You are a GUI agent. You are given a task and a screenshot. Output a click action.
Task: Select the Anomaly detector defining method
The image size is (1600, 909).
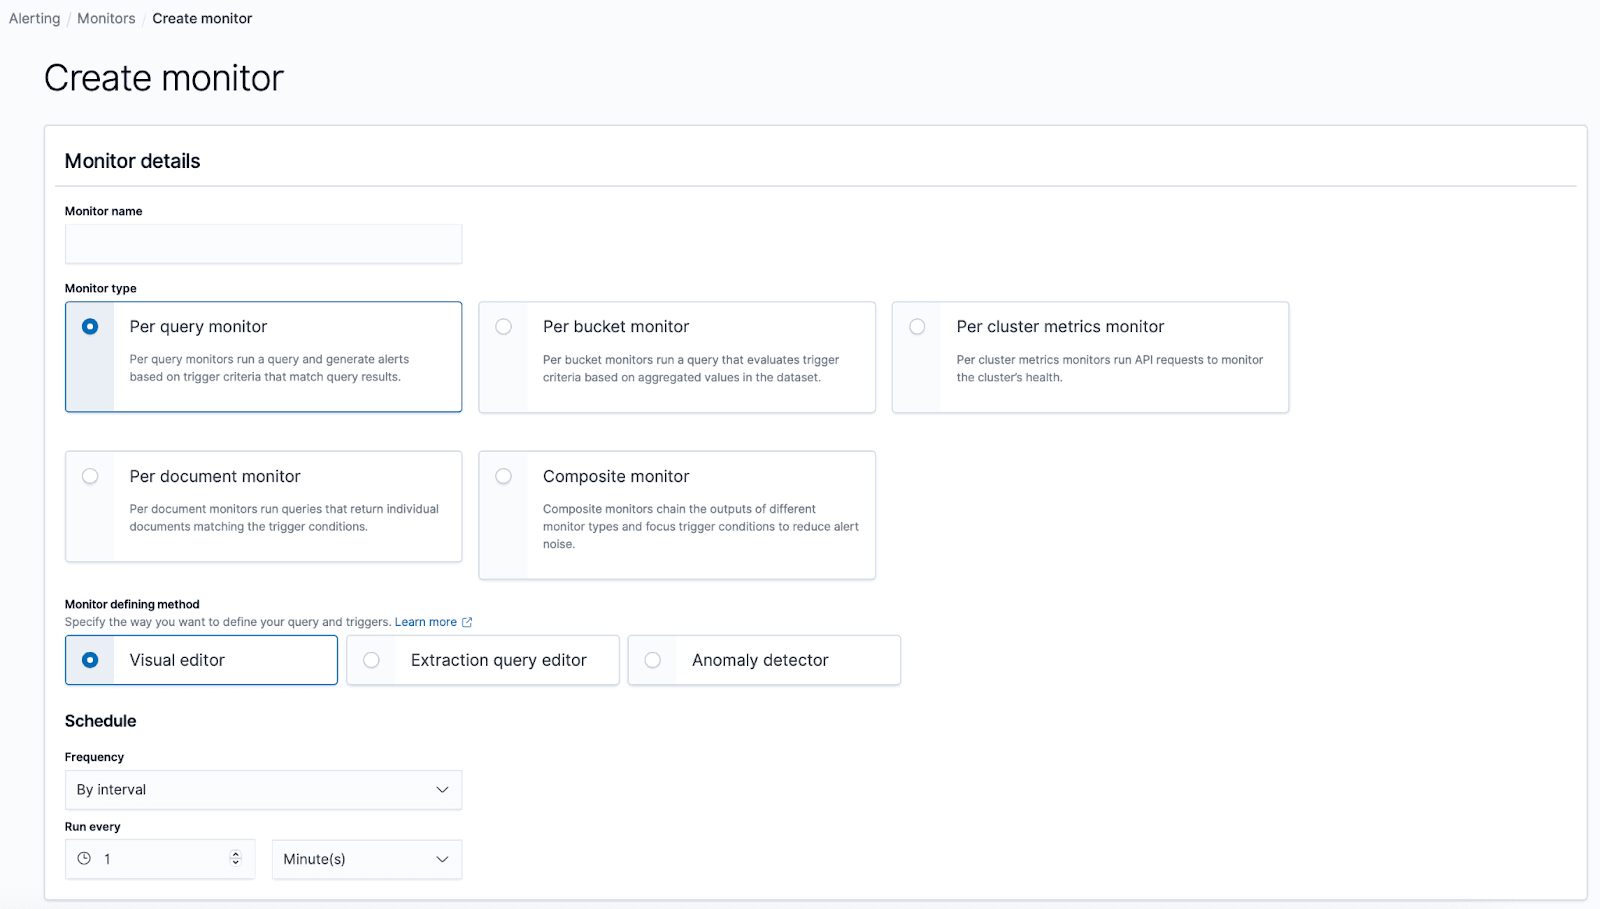point(654,660)
